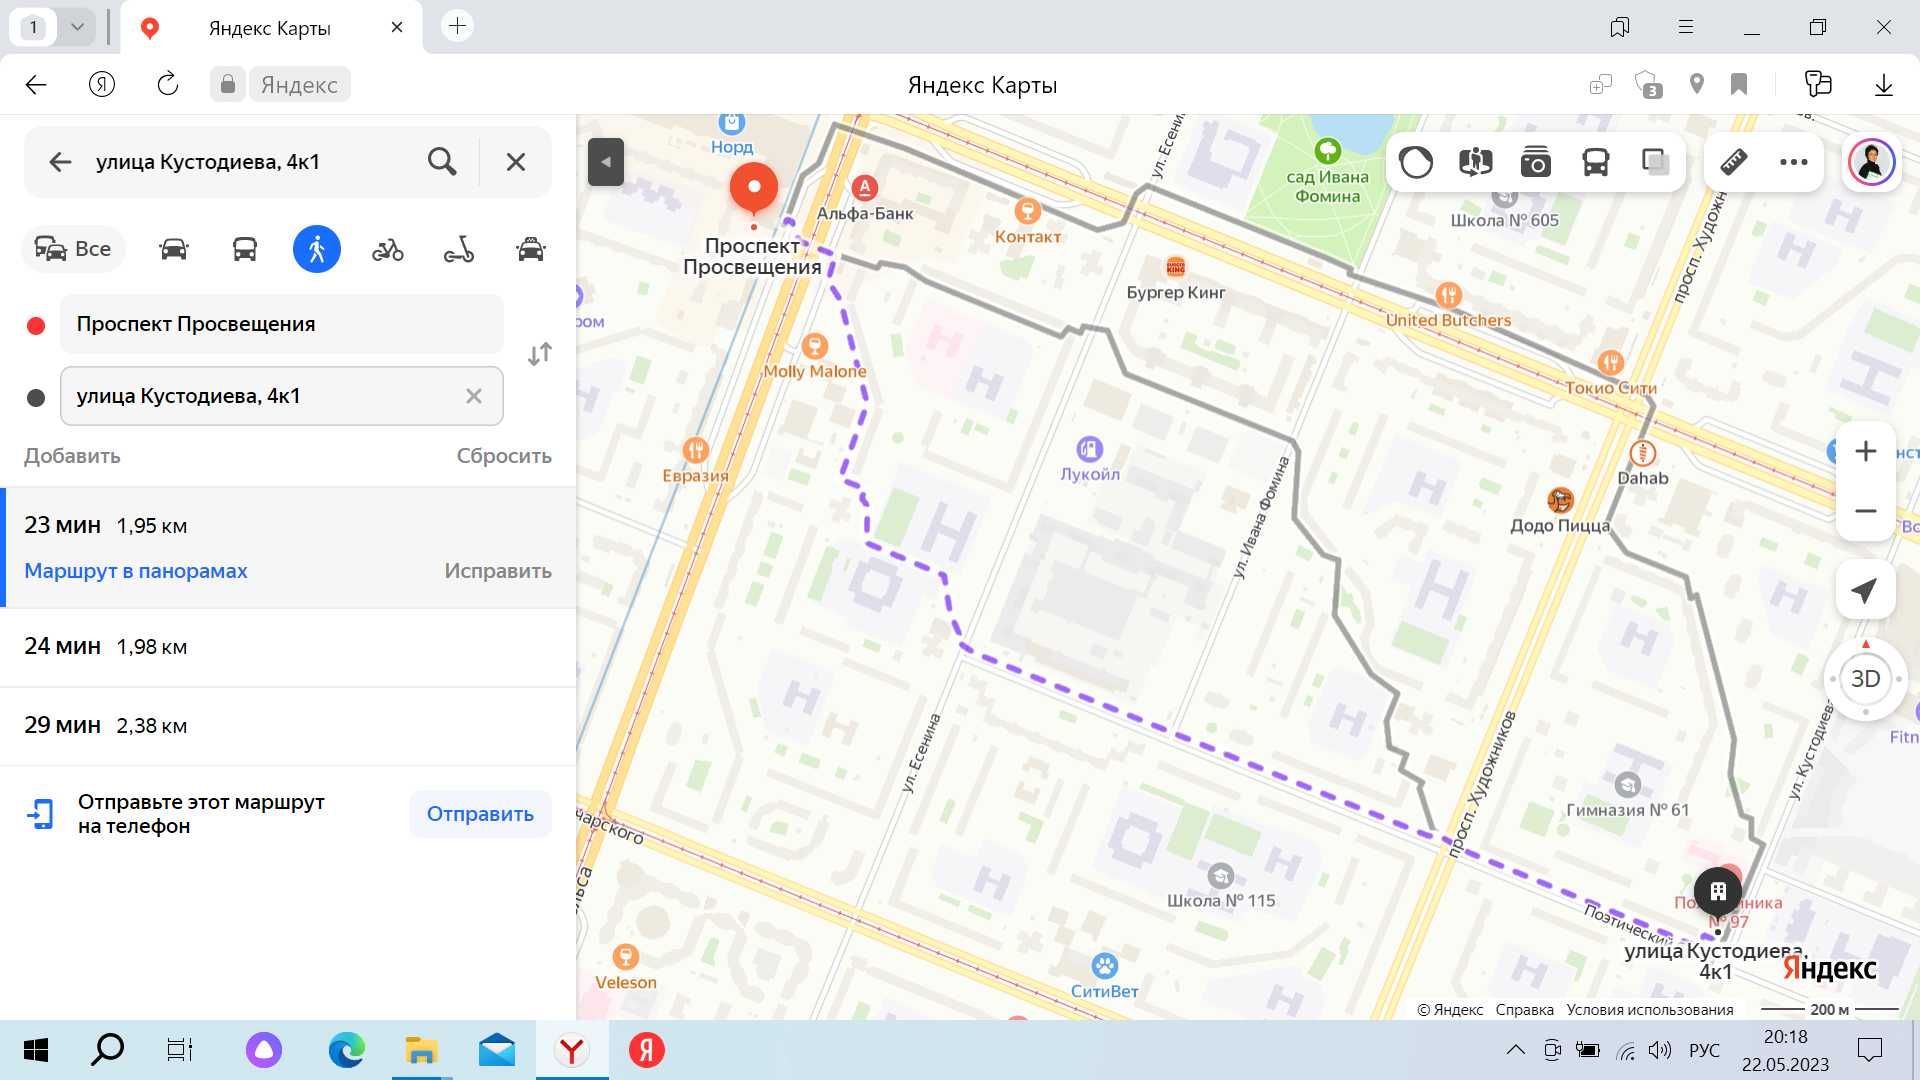Click the Отправить button
The height and width of the screenshot is (1080, 1920).
(x=480, y=814)
